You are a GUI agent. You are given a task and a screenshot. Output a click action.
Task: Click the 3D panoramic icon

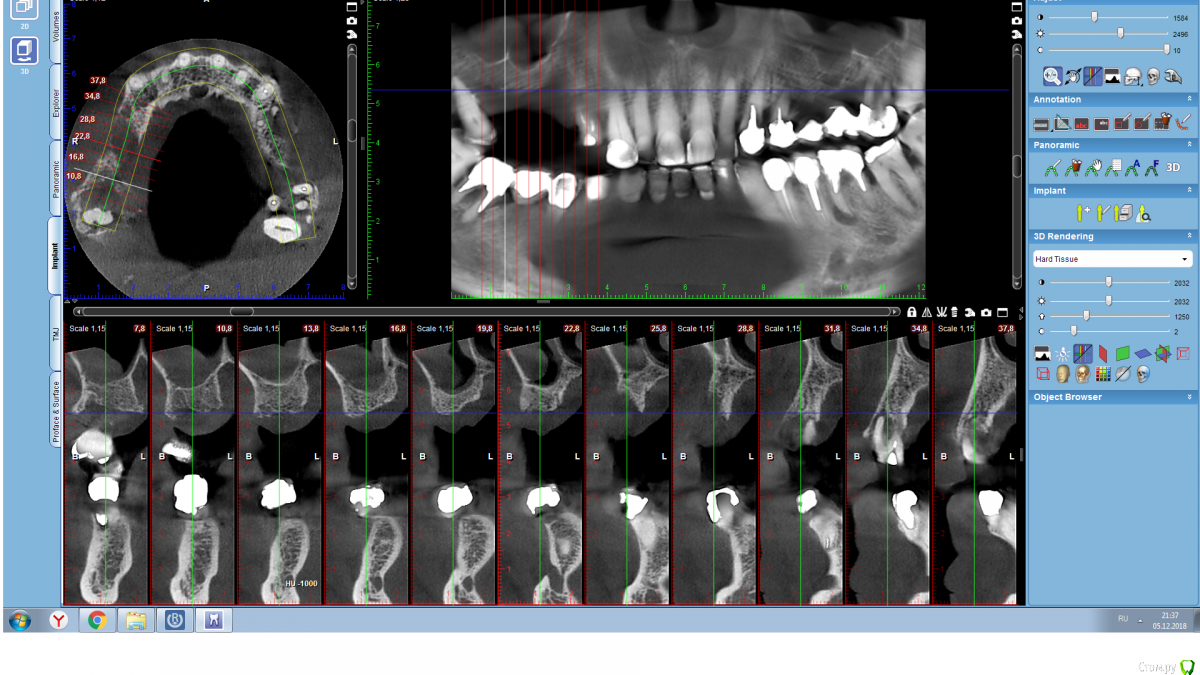coord(1174,168)
